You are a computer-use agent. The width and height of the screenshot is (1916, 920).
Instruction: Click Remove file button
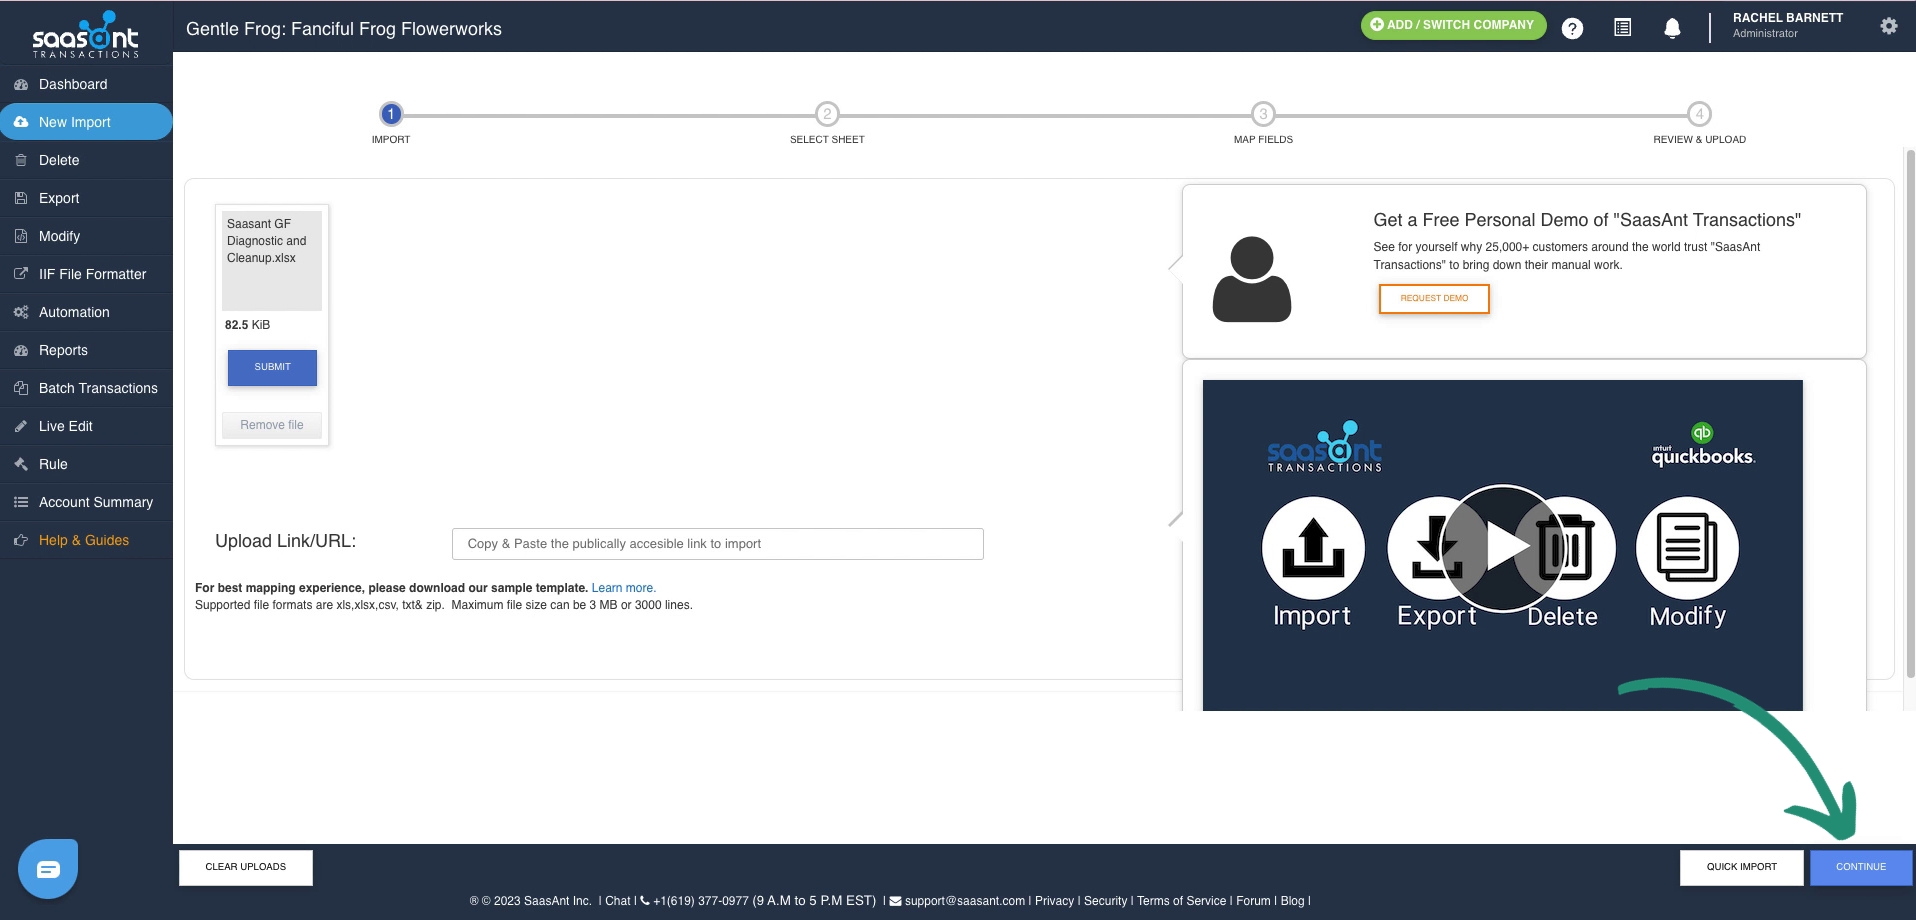click(x=272, y=425)
